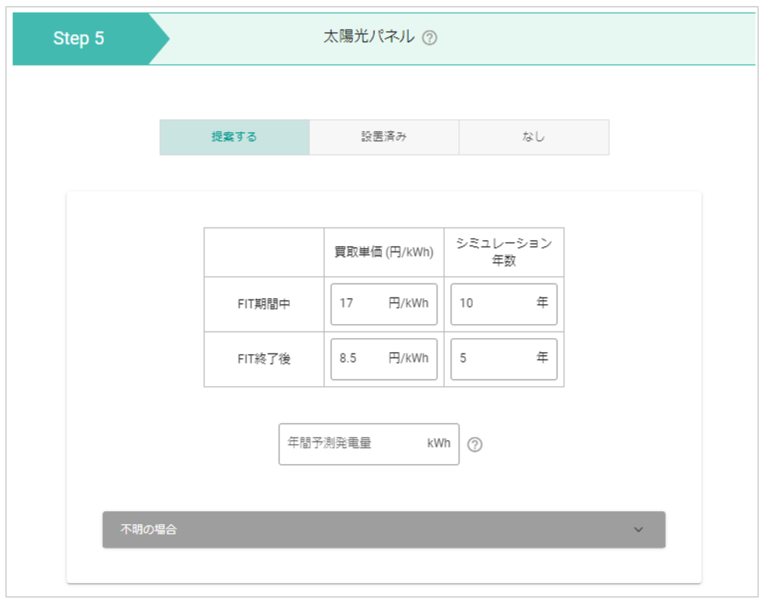Open help icon beside 太陽光パネル title
Viewport: 762px width, 603px height.
coord(429,38)
